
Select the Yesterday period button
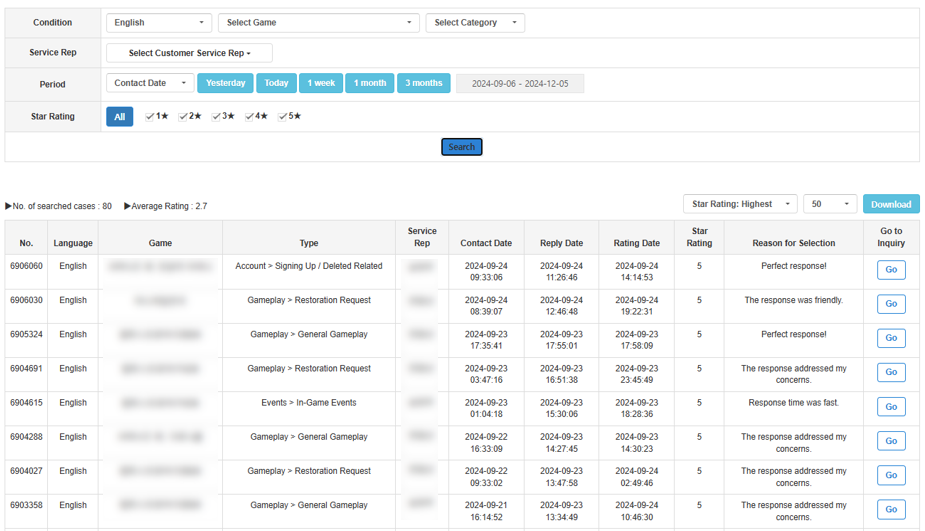point(225,83)
